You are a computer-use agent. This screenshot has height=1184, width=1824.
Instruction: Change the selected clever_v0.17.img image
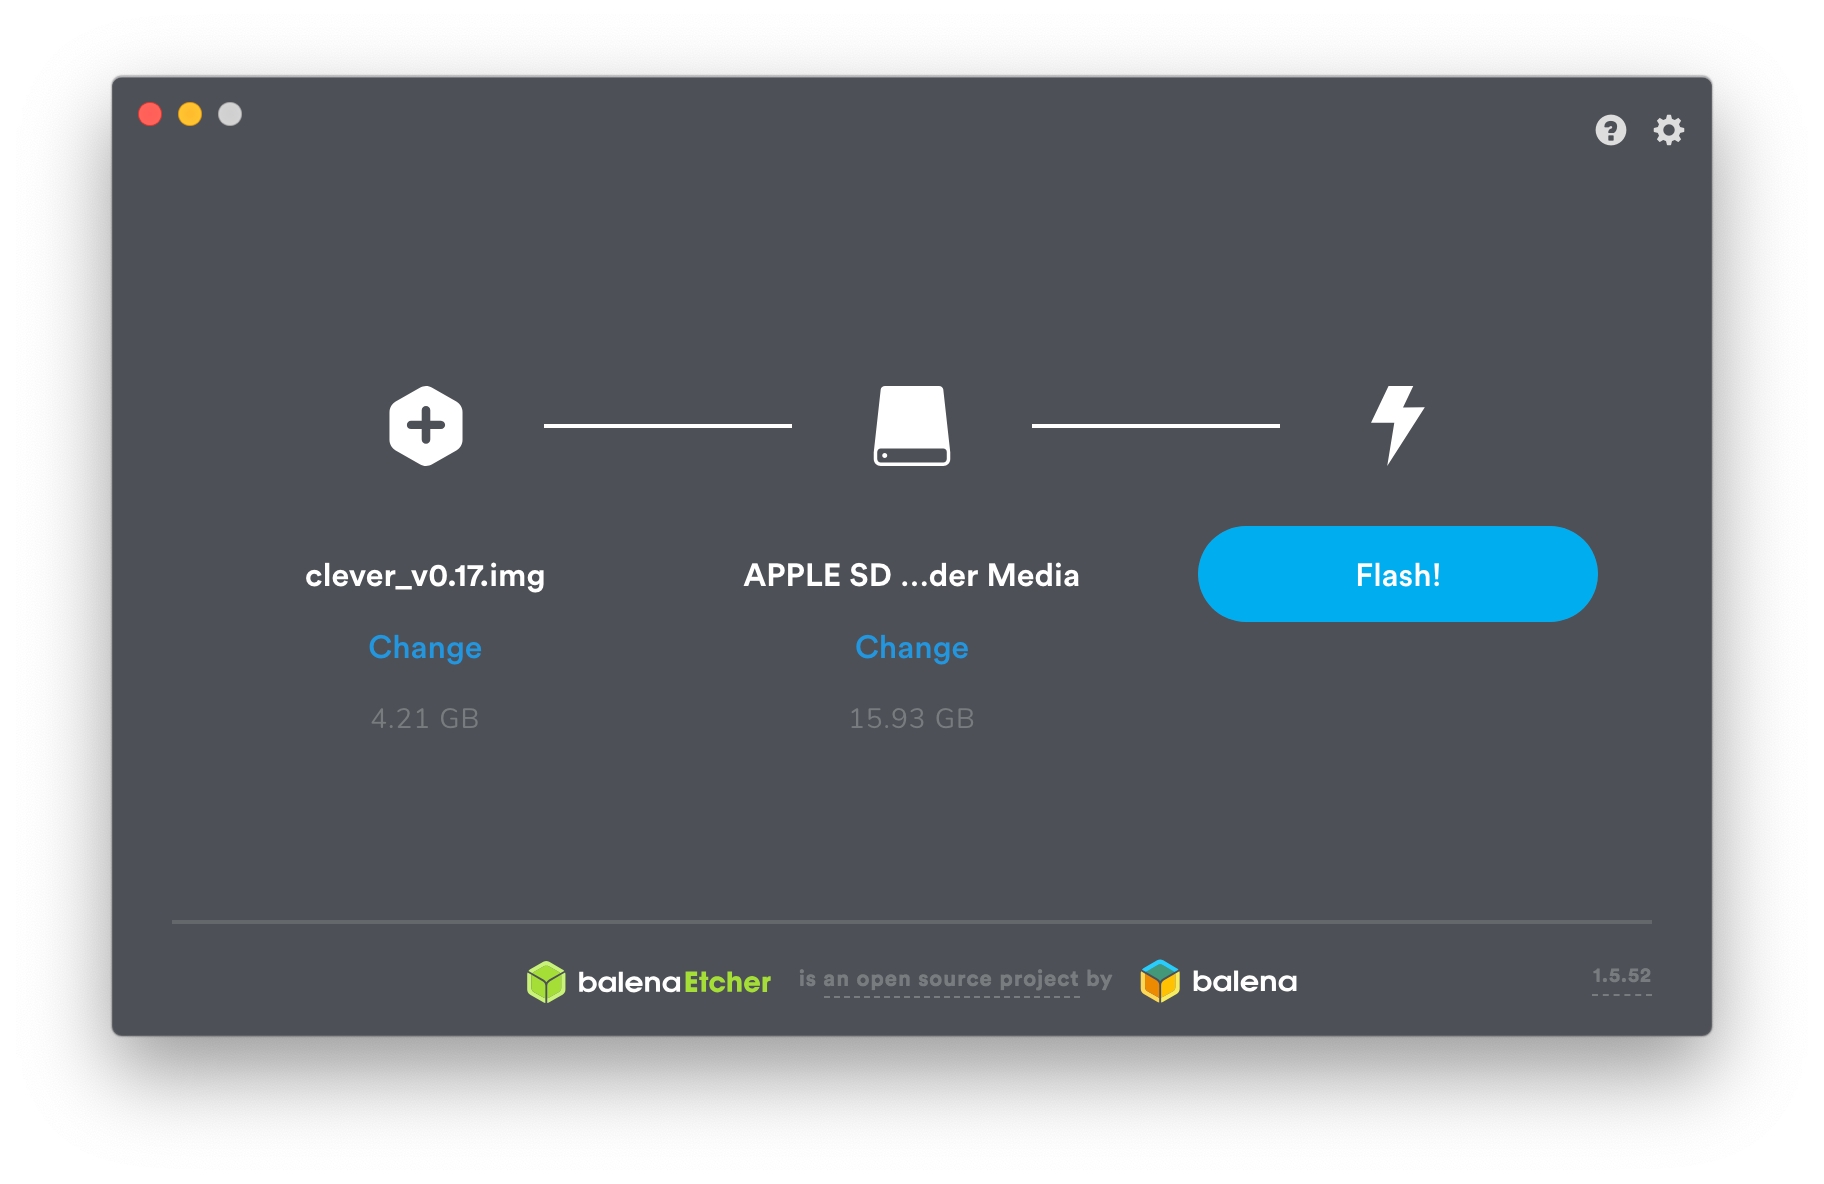tap(425, 648)
